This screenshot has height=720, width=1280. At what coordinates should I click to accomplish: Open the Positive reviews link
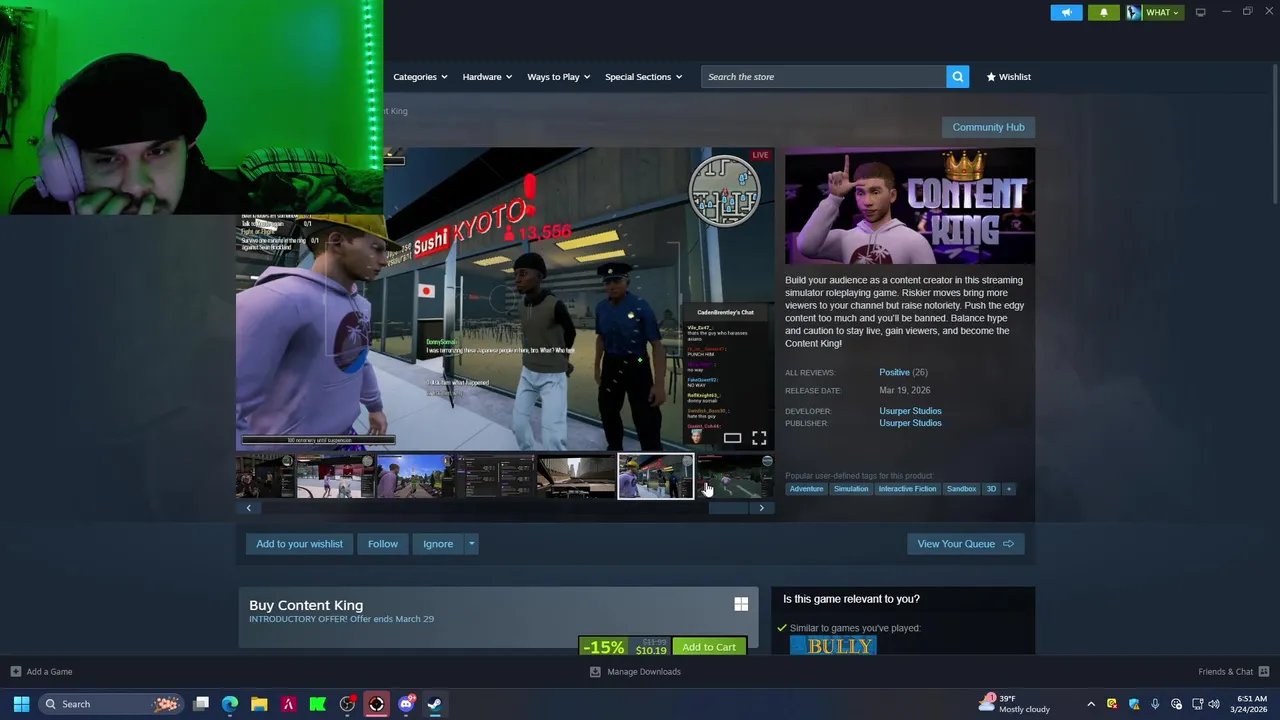(894, 372)
